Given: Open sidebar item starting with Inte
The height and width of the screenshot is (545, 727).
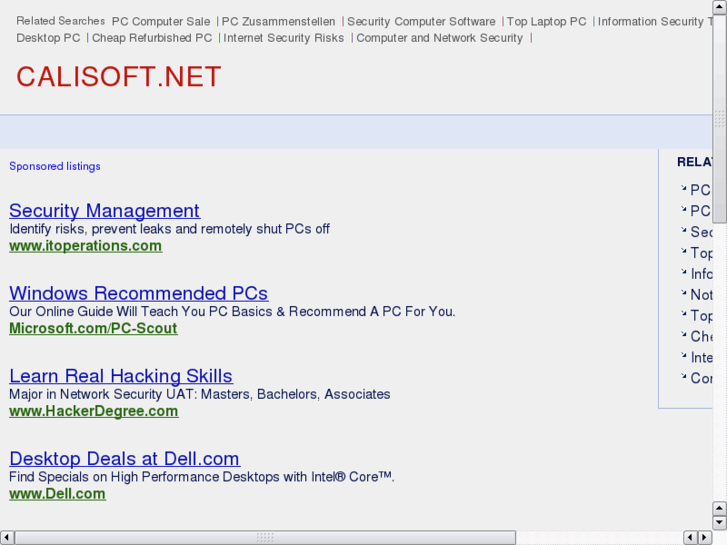Looking at the screenshot, I should click(701, 357).
